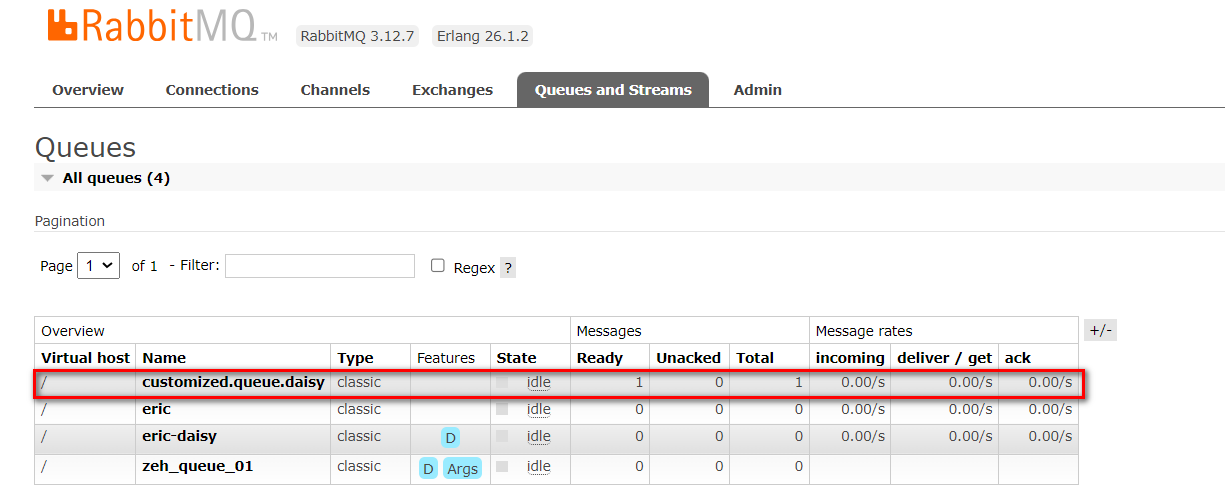Switch to the Overview tab
The height and width of the screenshot is (495, 1225).
88,90
